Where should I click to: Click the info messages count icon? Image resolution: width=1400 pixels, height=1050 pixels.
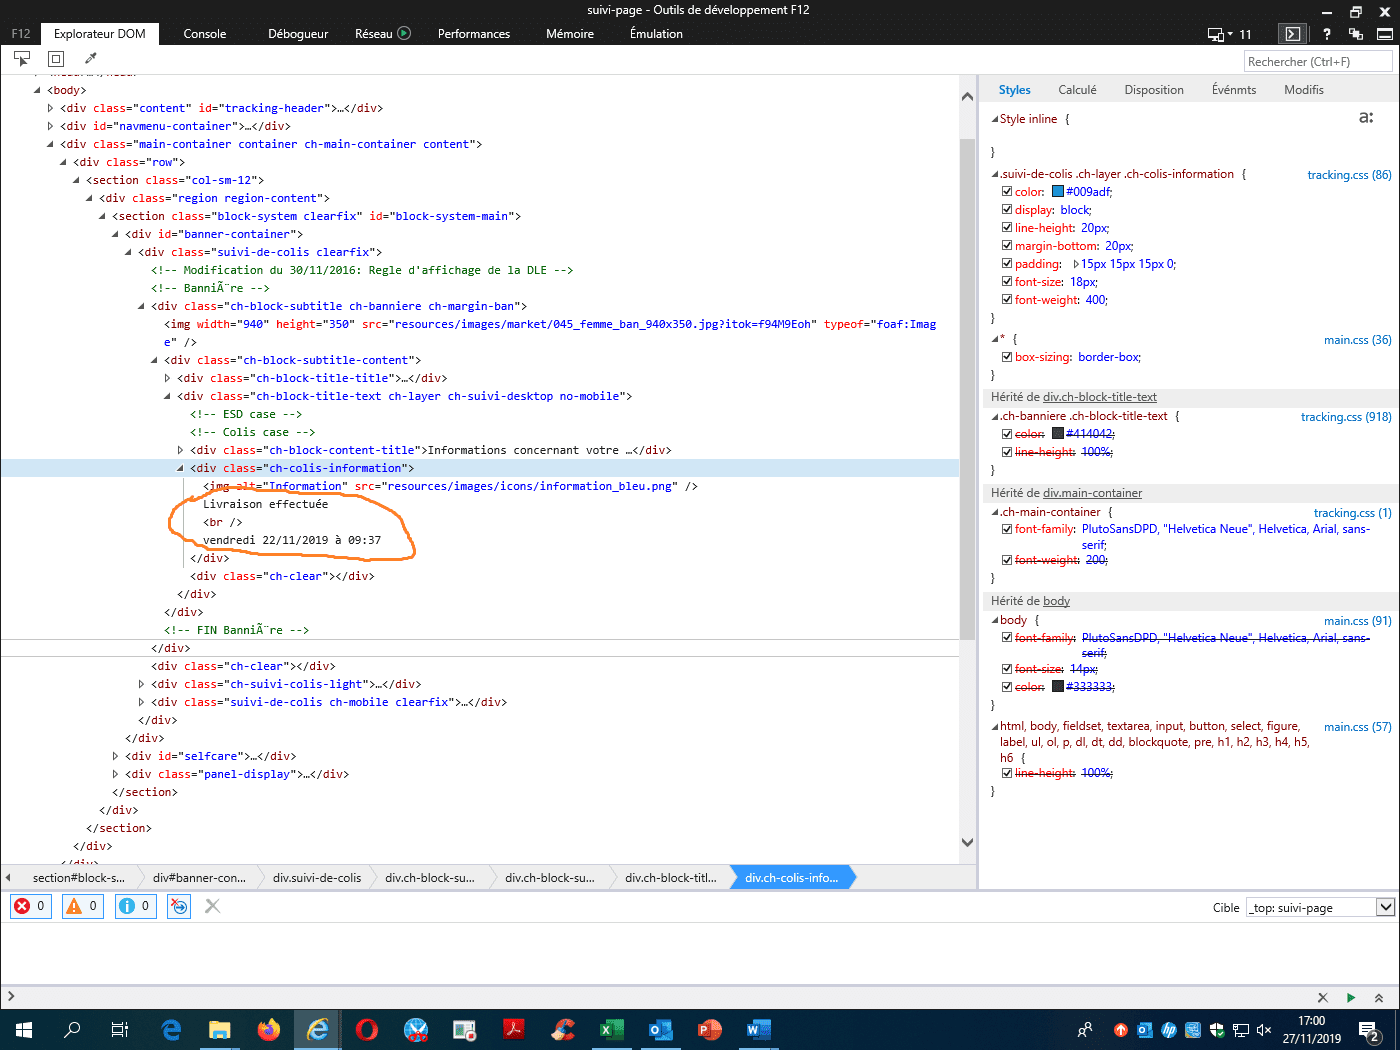[x=135, y=906]
